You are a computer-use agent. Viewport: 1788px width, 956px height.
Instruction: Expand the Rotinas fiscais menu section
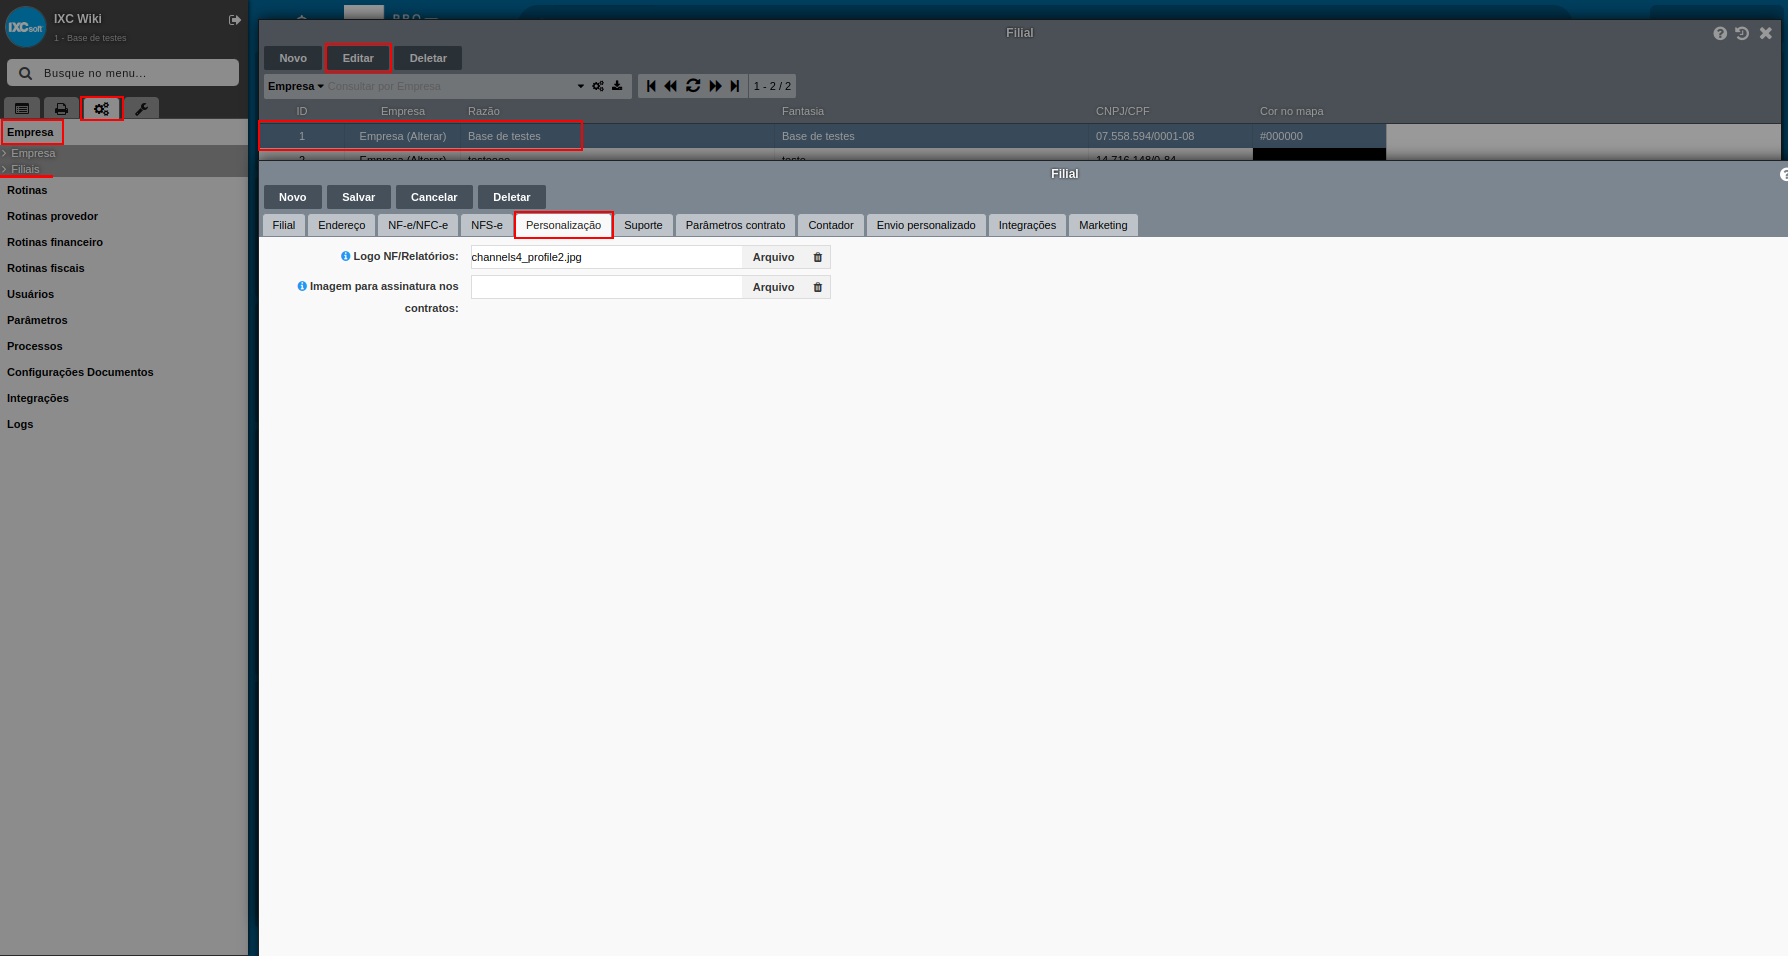(46, 268)
